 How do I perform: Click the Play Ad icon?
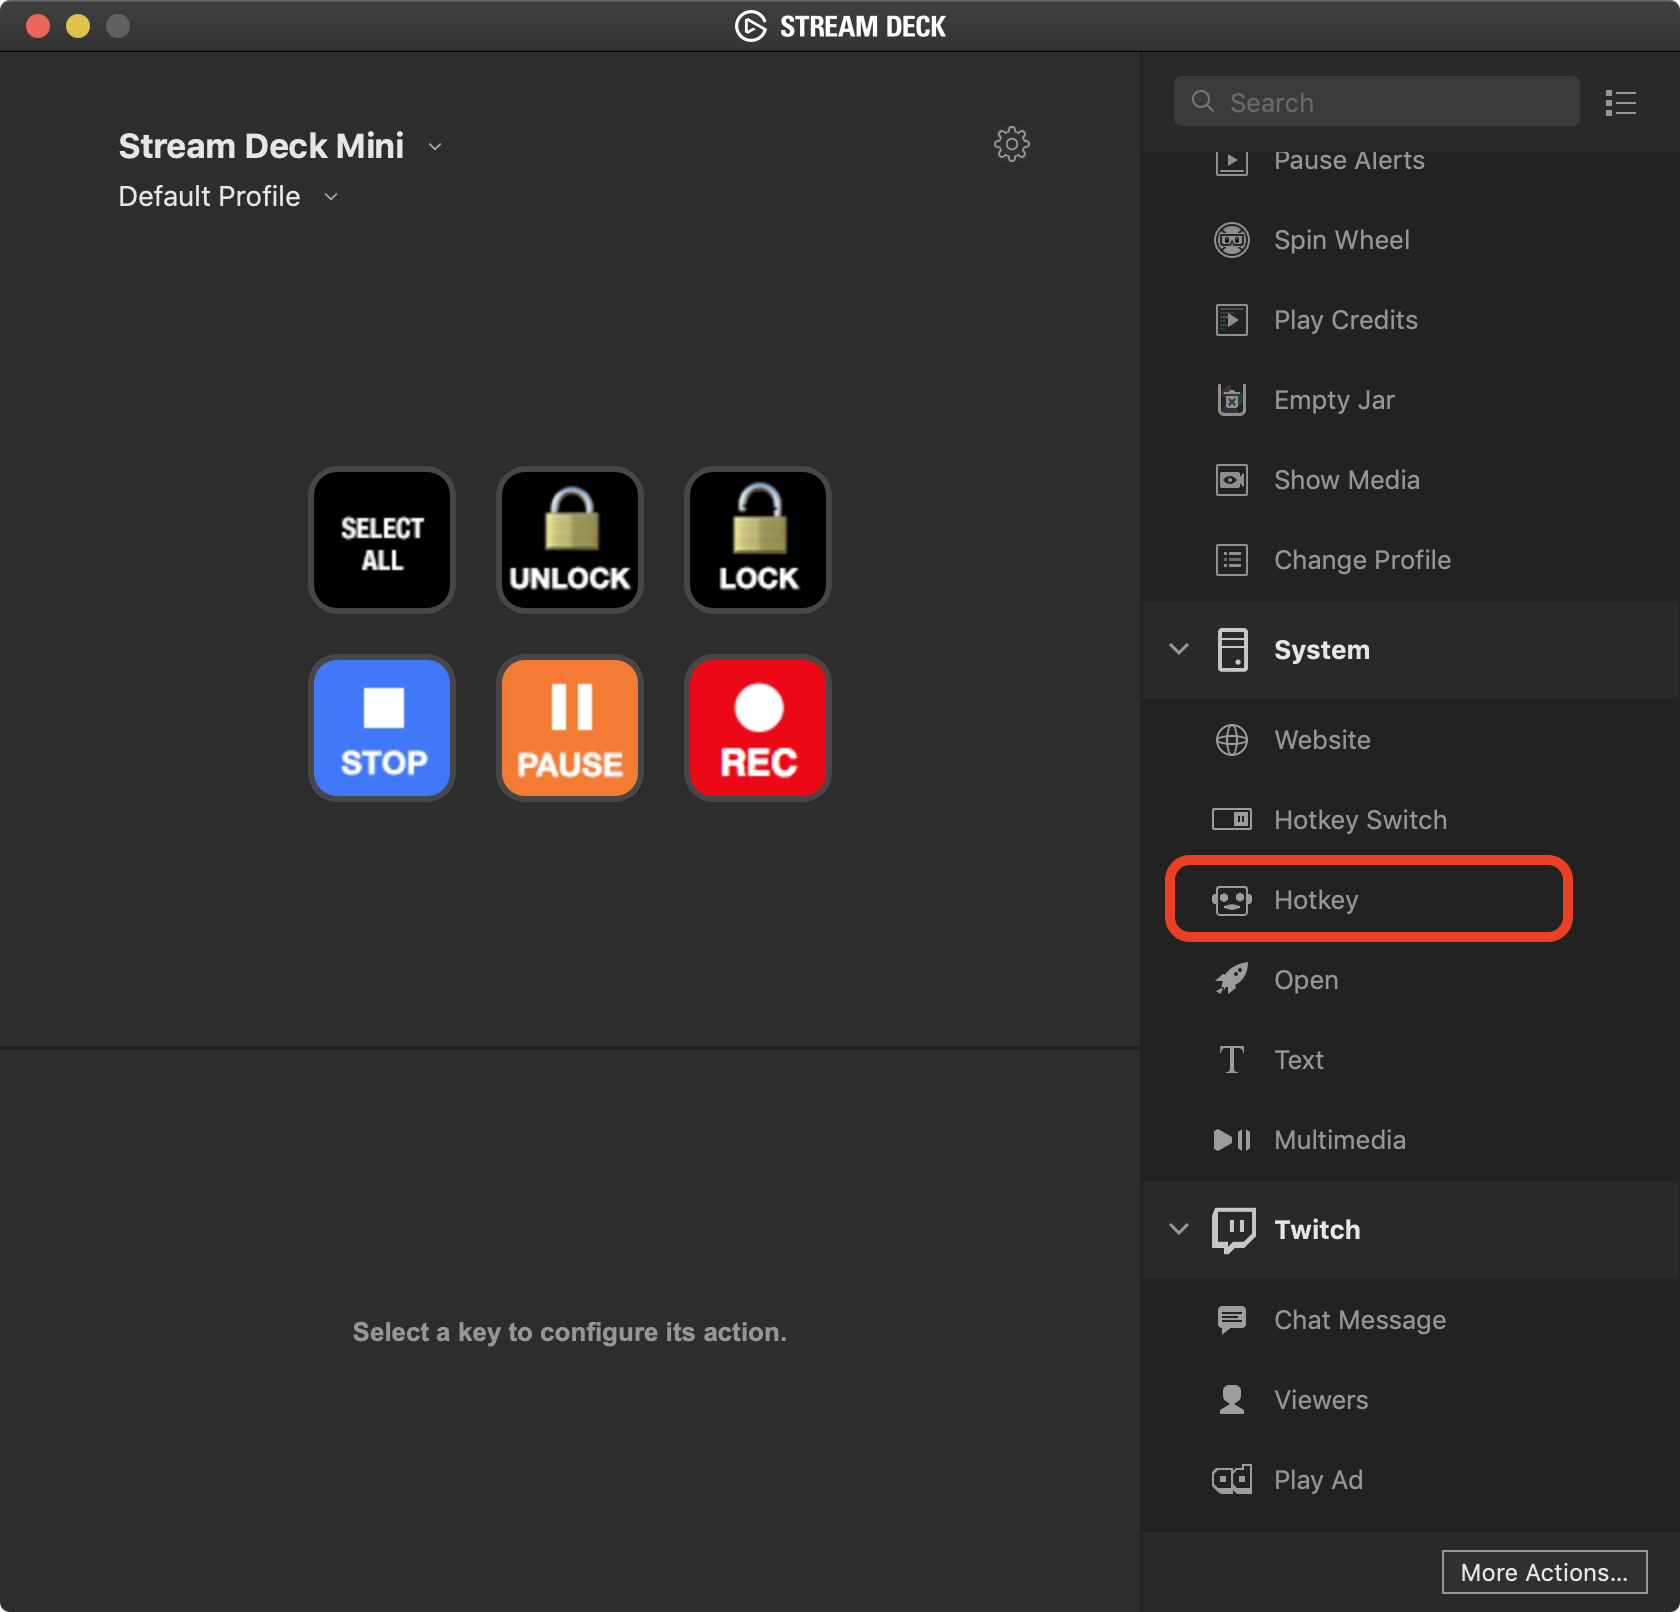(1232, 1480)
